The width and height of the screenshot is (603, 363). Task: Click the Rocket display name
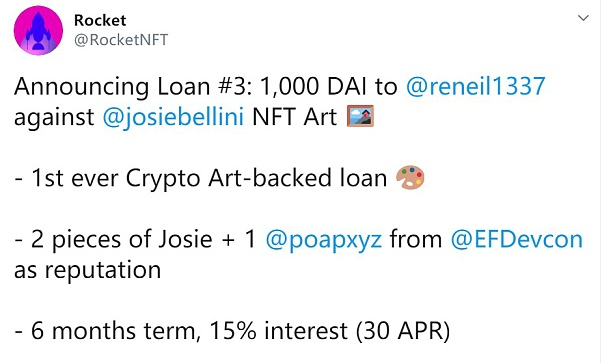[100, 20]
